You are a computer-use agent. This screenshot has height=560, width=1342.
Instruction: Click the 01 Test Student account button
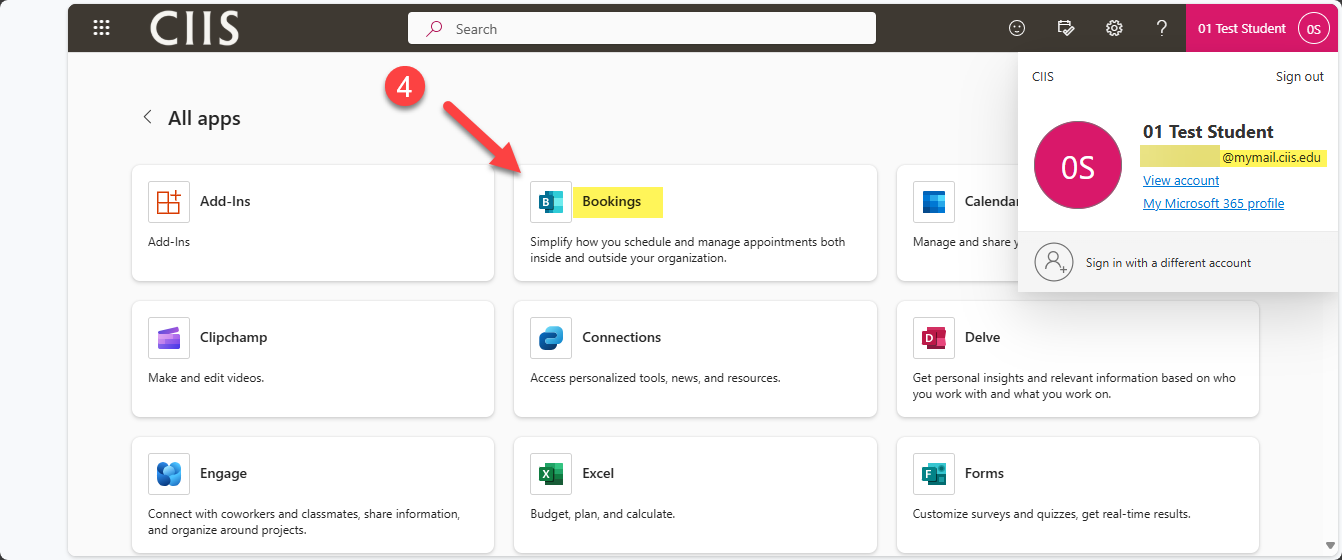[1262, 28]
